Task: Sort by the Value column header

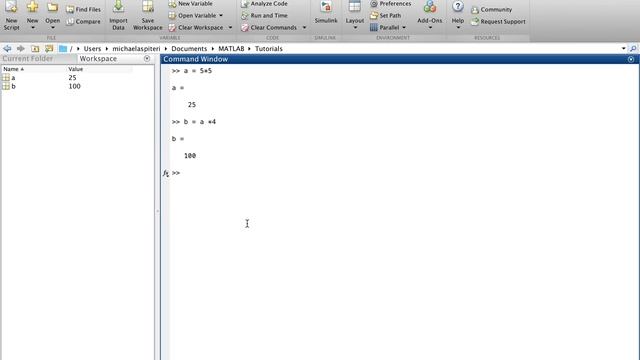Action: pyautogui.click(x=76, y=69)
